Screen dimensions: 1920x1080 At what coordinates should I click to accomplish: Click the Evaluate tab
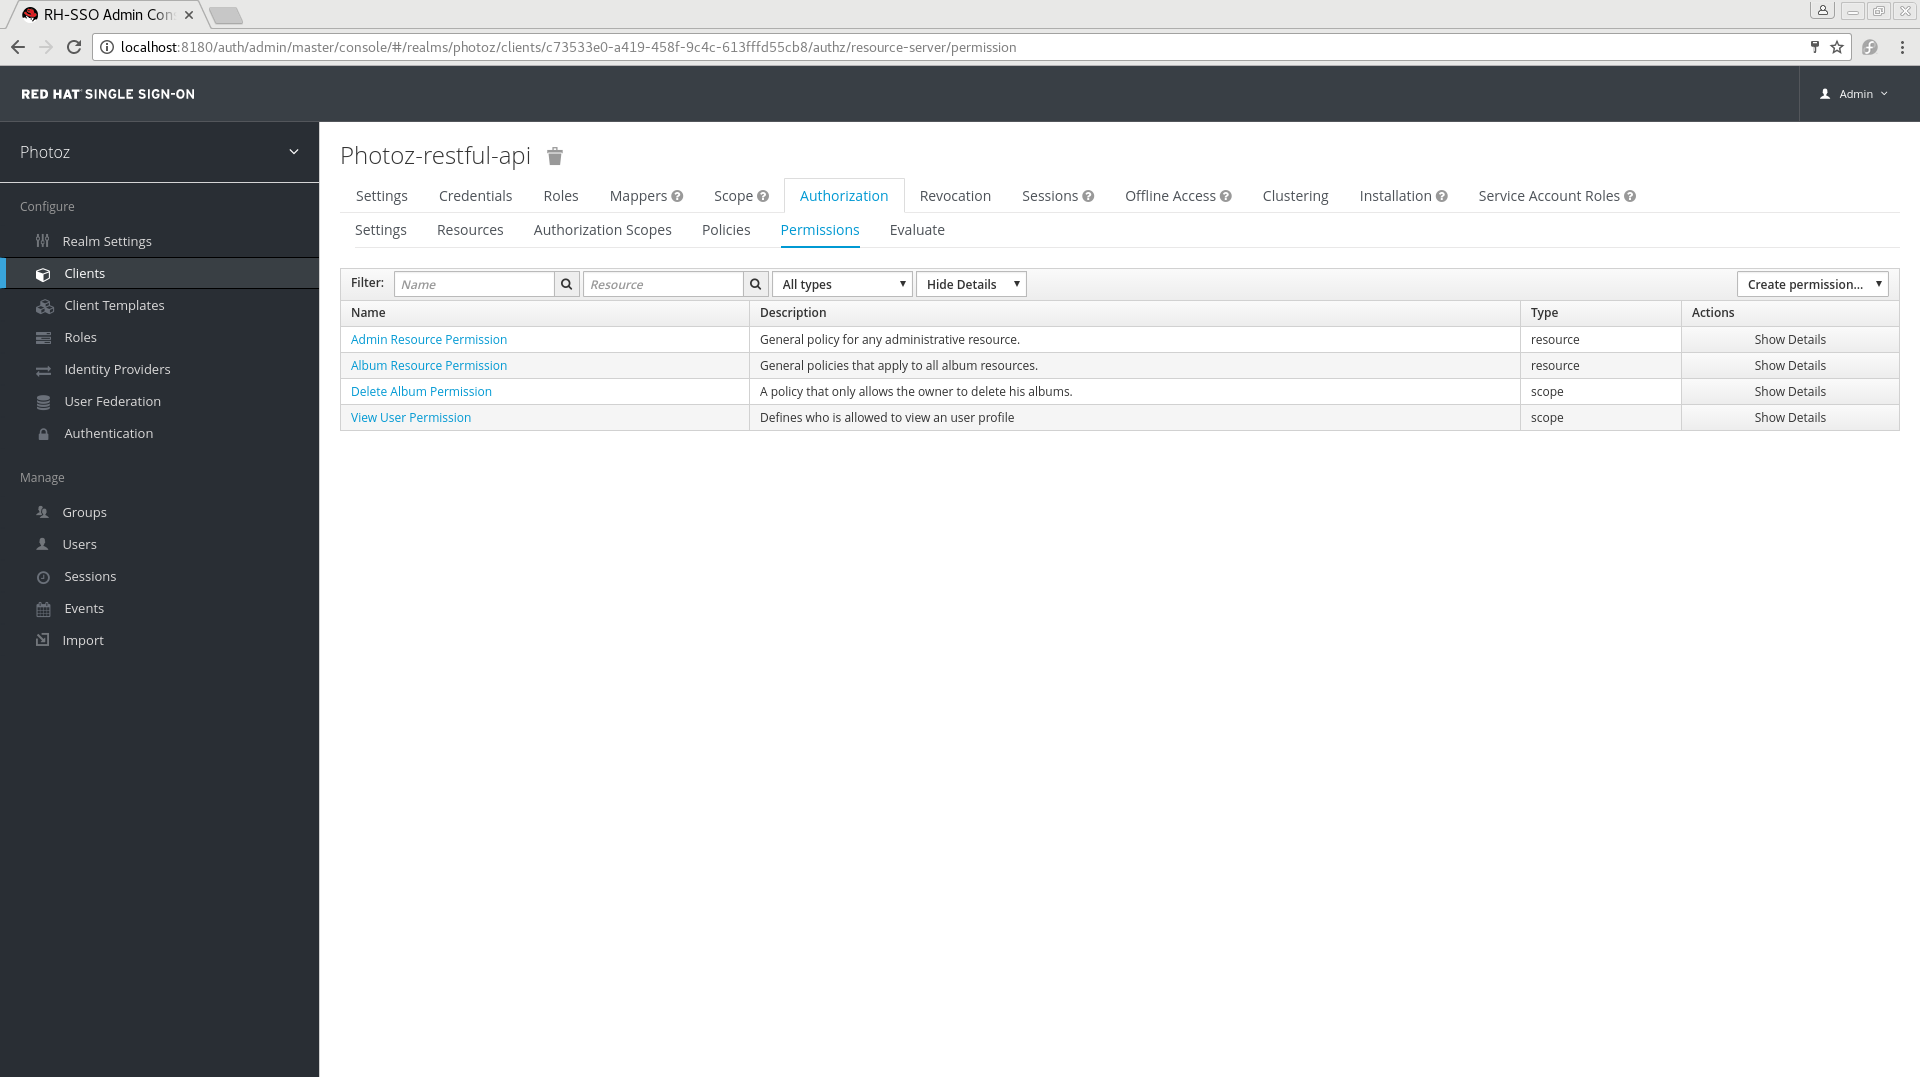pyautogui.click(x=916, y=229)
